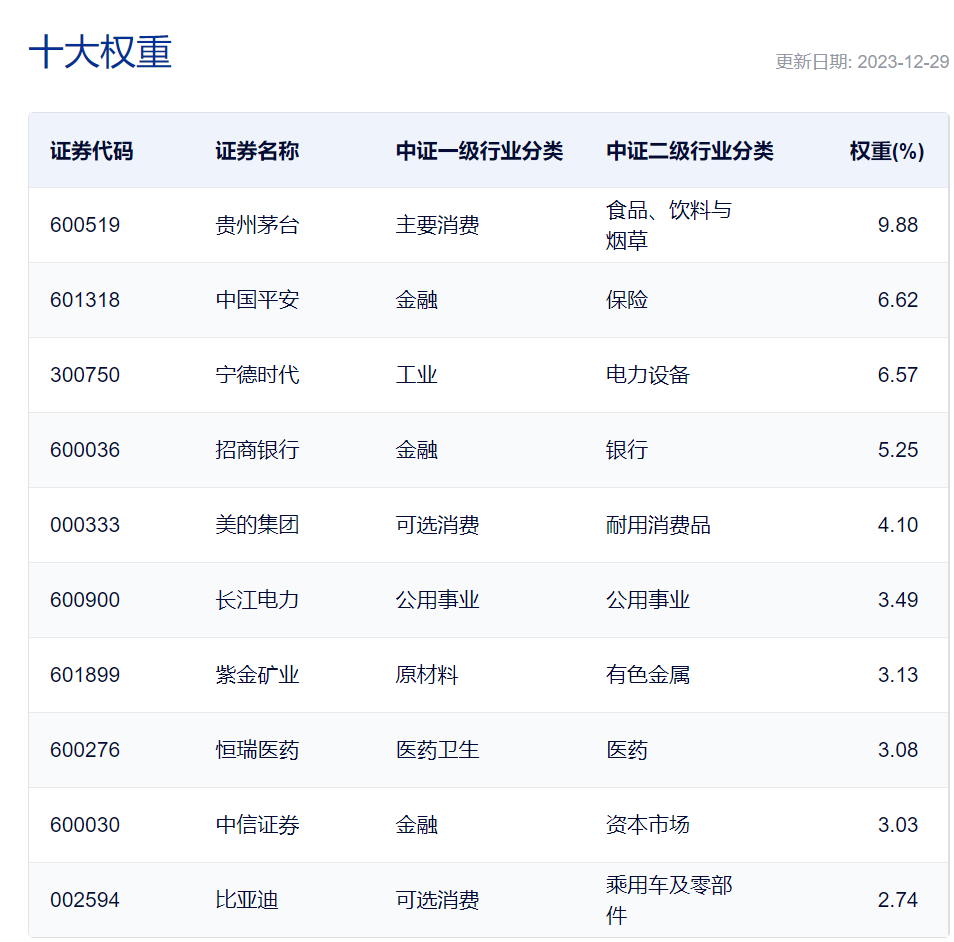The image size is (954, 942).
Task: Click the 证券代码 column header
Action: tap(91, 151)
